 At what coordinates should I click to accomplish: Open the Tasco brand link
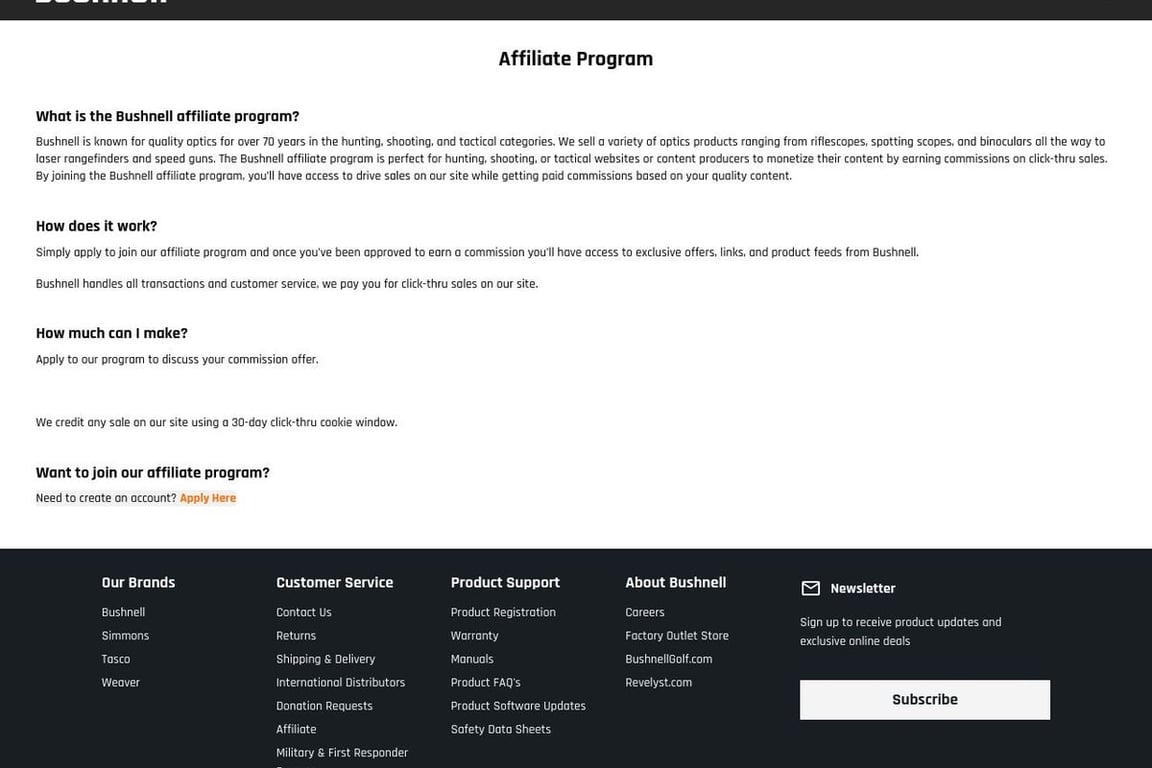[115, 659]
